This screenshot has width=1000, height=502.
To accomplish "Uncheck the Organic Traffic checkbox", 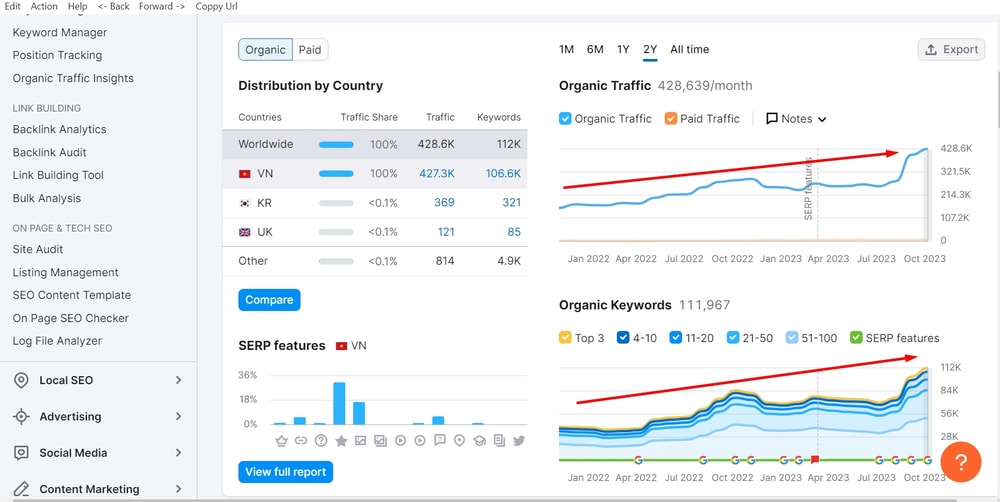I will (x=564, y=119).
